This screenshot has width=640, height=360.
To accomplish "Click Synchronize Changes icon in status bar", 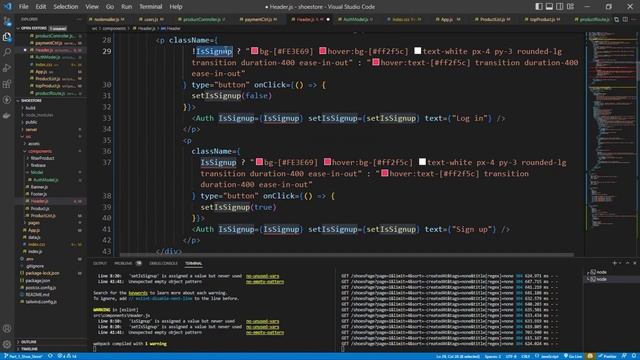I will (50, 356).
